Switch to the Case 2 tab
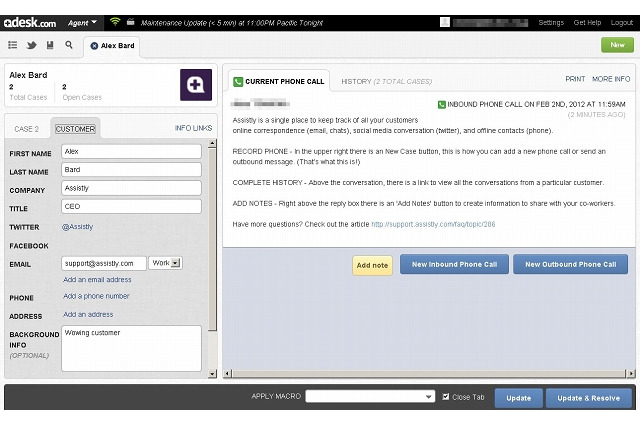 click(27, 129)
